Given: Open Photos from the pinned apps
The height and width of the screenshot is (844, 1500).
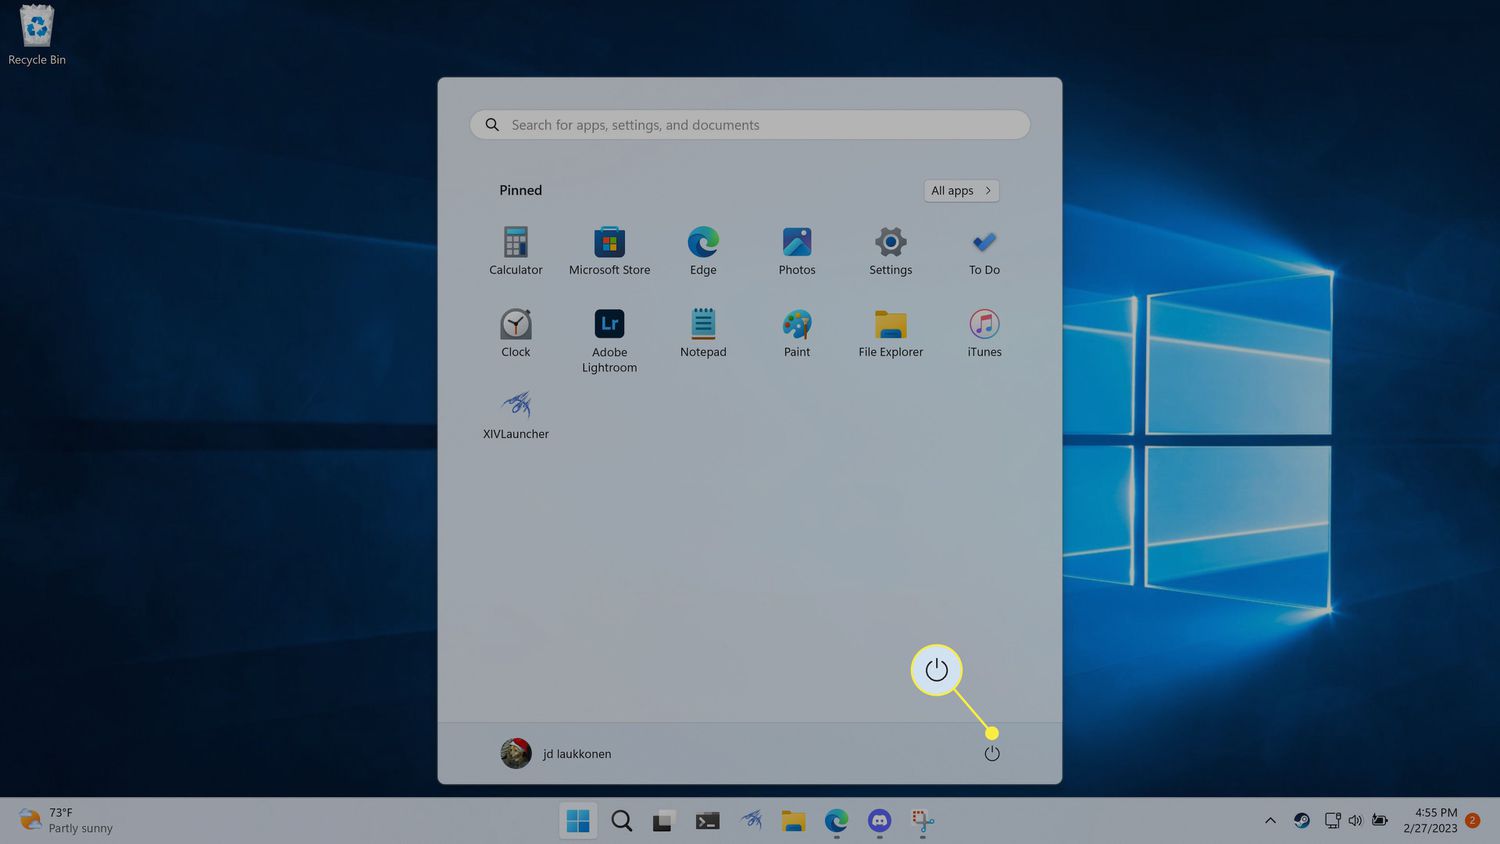Looking at the screenshot, I should (x=797, y=250).
